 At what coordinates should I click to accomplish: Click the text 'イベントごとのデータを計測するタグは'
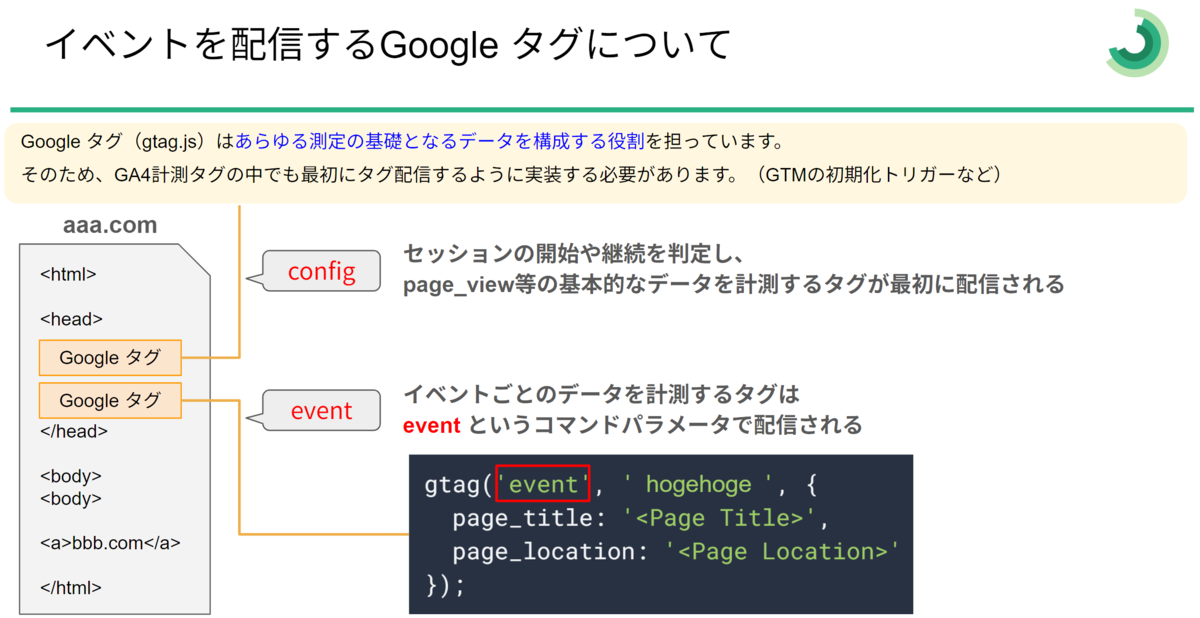coord(602,395)
